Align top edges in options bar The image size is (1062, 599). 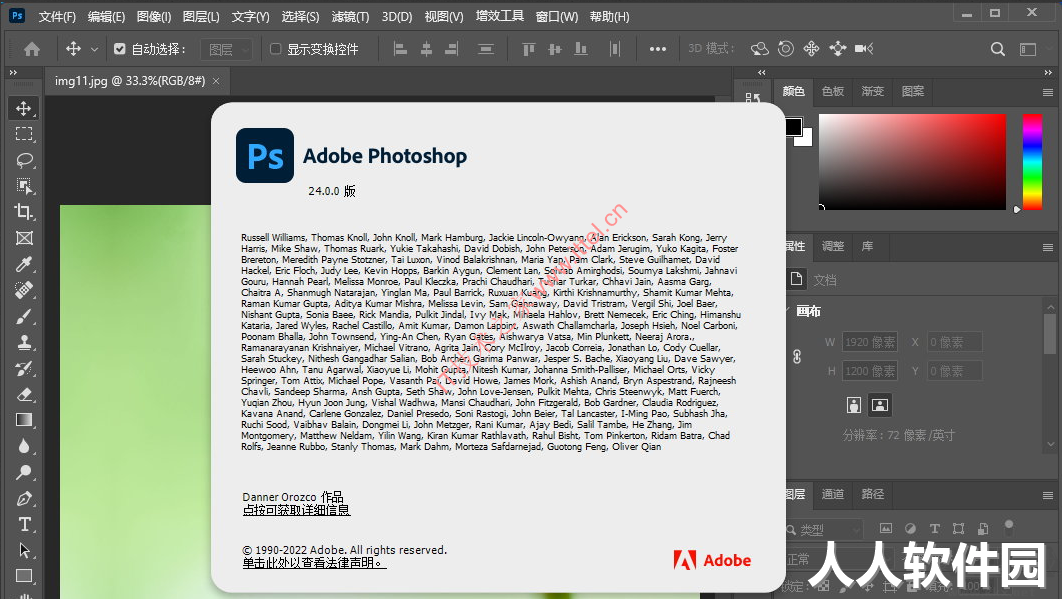point(529,49)
